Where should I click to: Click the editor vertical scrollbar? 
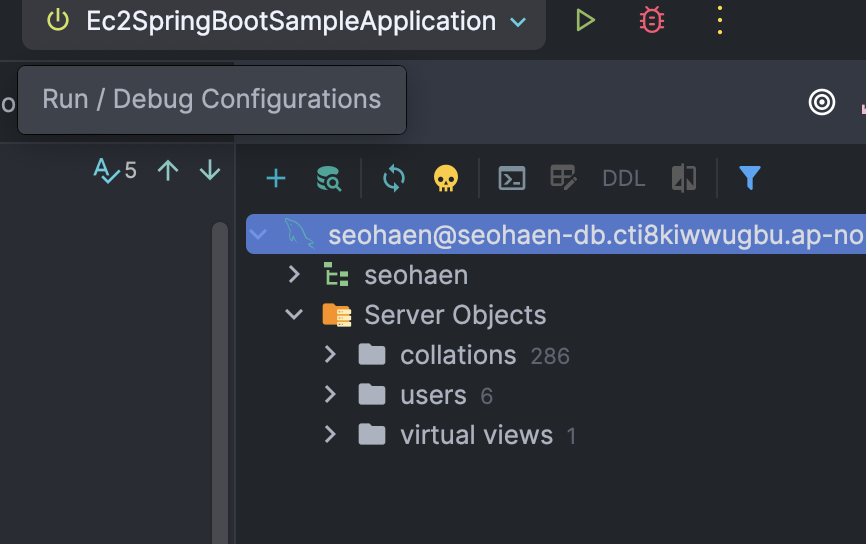point(220,382)
